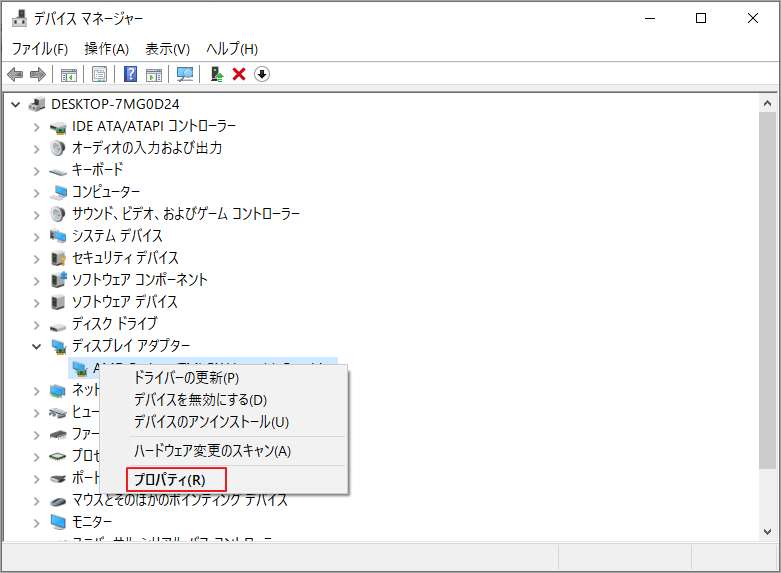This screenshot has height=573, width=781.
Task: Click the show/hide console tree icon
Action: tap(69, 75)
